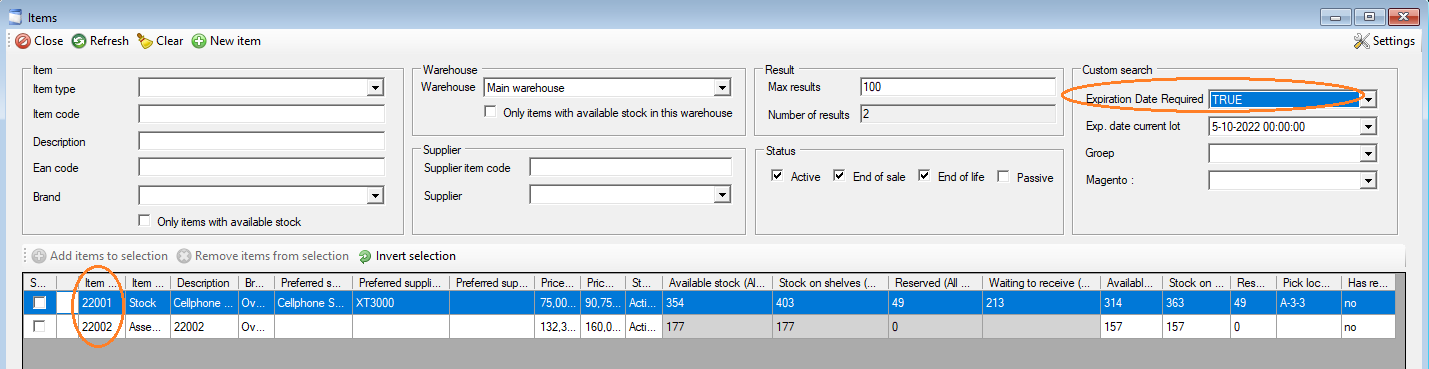Maximize the Items window
This screenshot has width=1429, height=369.
(x=1369, y=16)
